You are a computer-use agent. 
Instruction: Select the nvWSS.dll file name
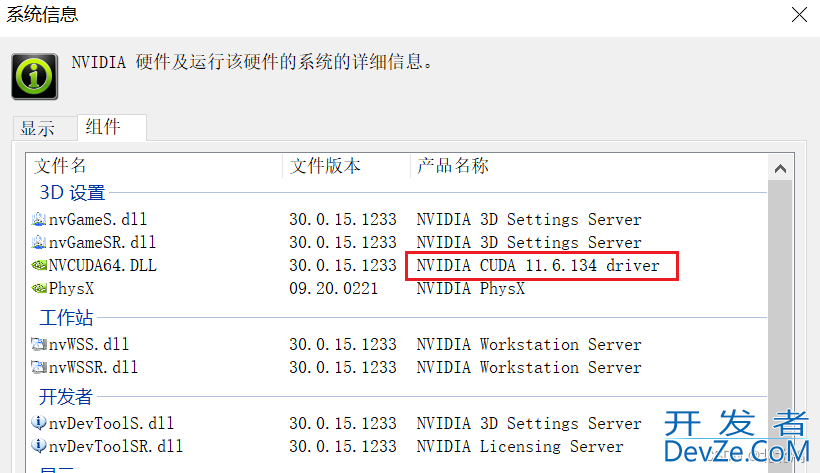[x=89, y=344]
